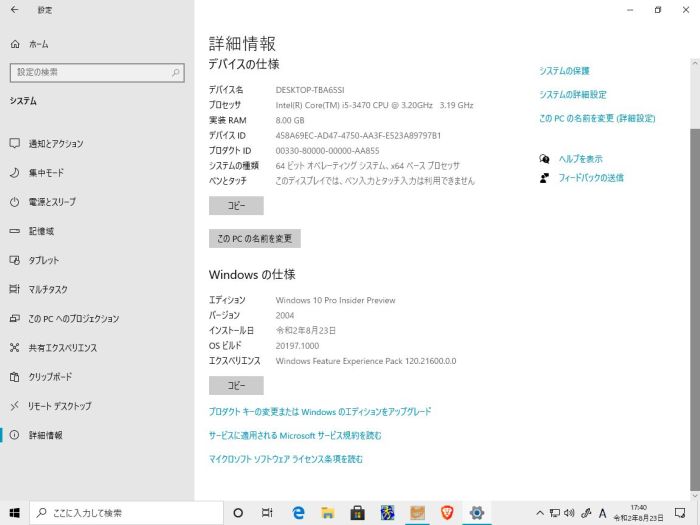Open クリップボード settings page
The image size is (700, 525).
coord(50,377)
